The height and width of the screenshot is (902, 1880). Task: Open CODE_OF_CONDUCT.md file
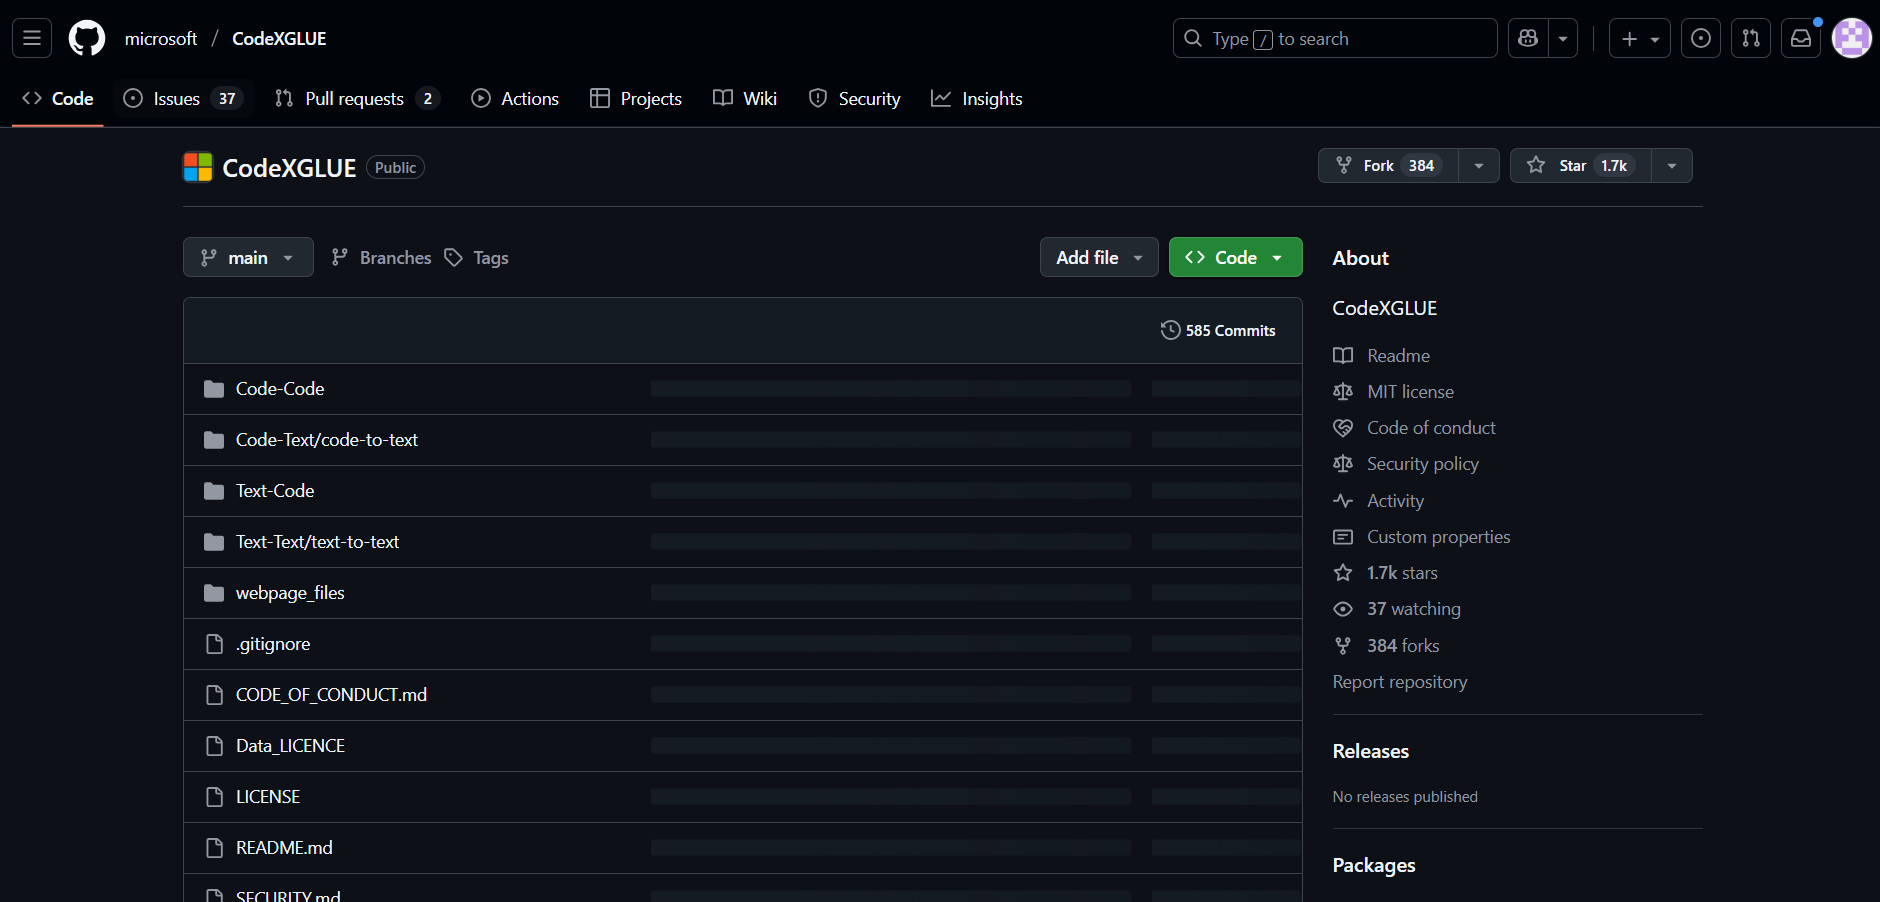[331, 695]
